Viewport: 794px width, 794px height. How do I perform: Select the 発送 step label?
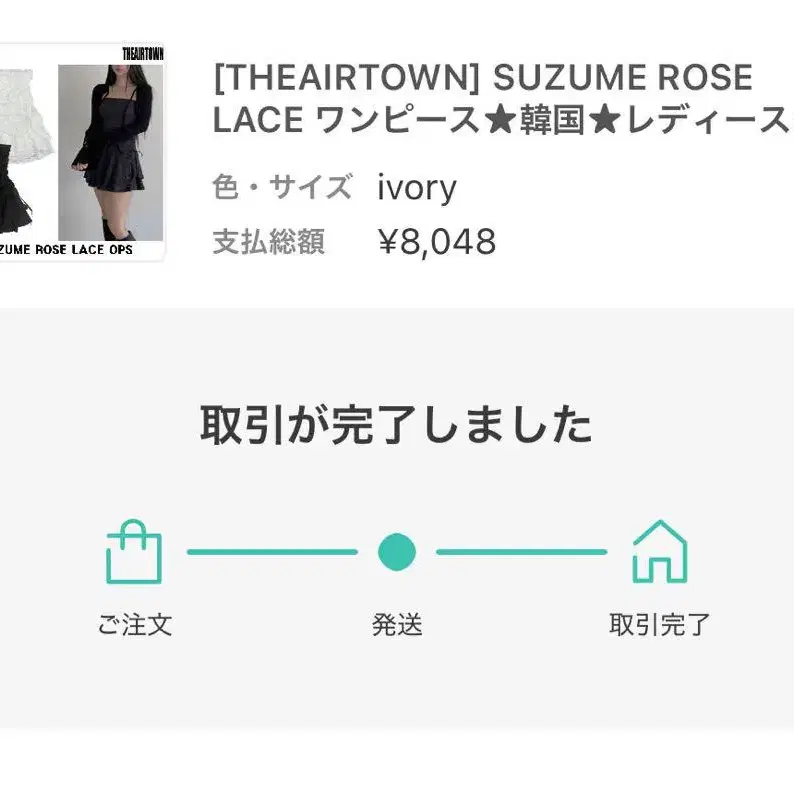click(397, 625)
